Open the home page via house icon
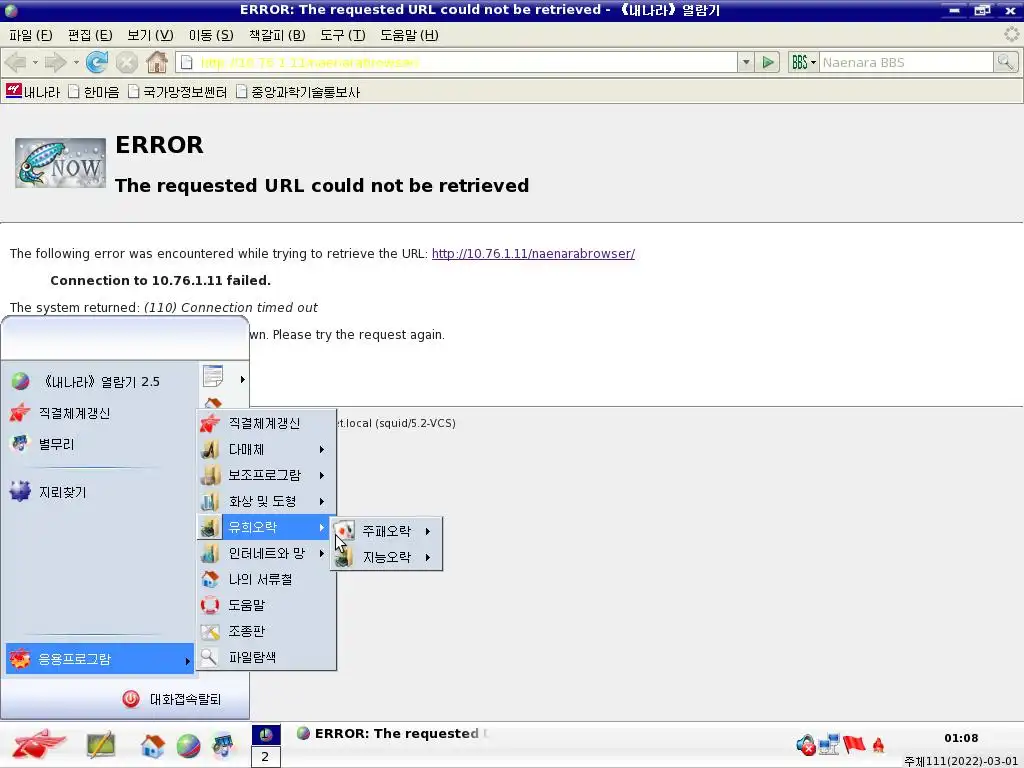This screenshot has height=768, width=1024. 157,62
